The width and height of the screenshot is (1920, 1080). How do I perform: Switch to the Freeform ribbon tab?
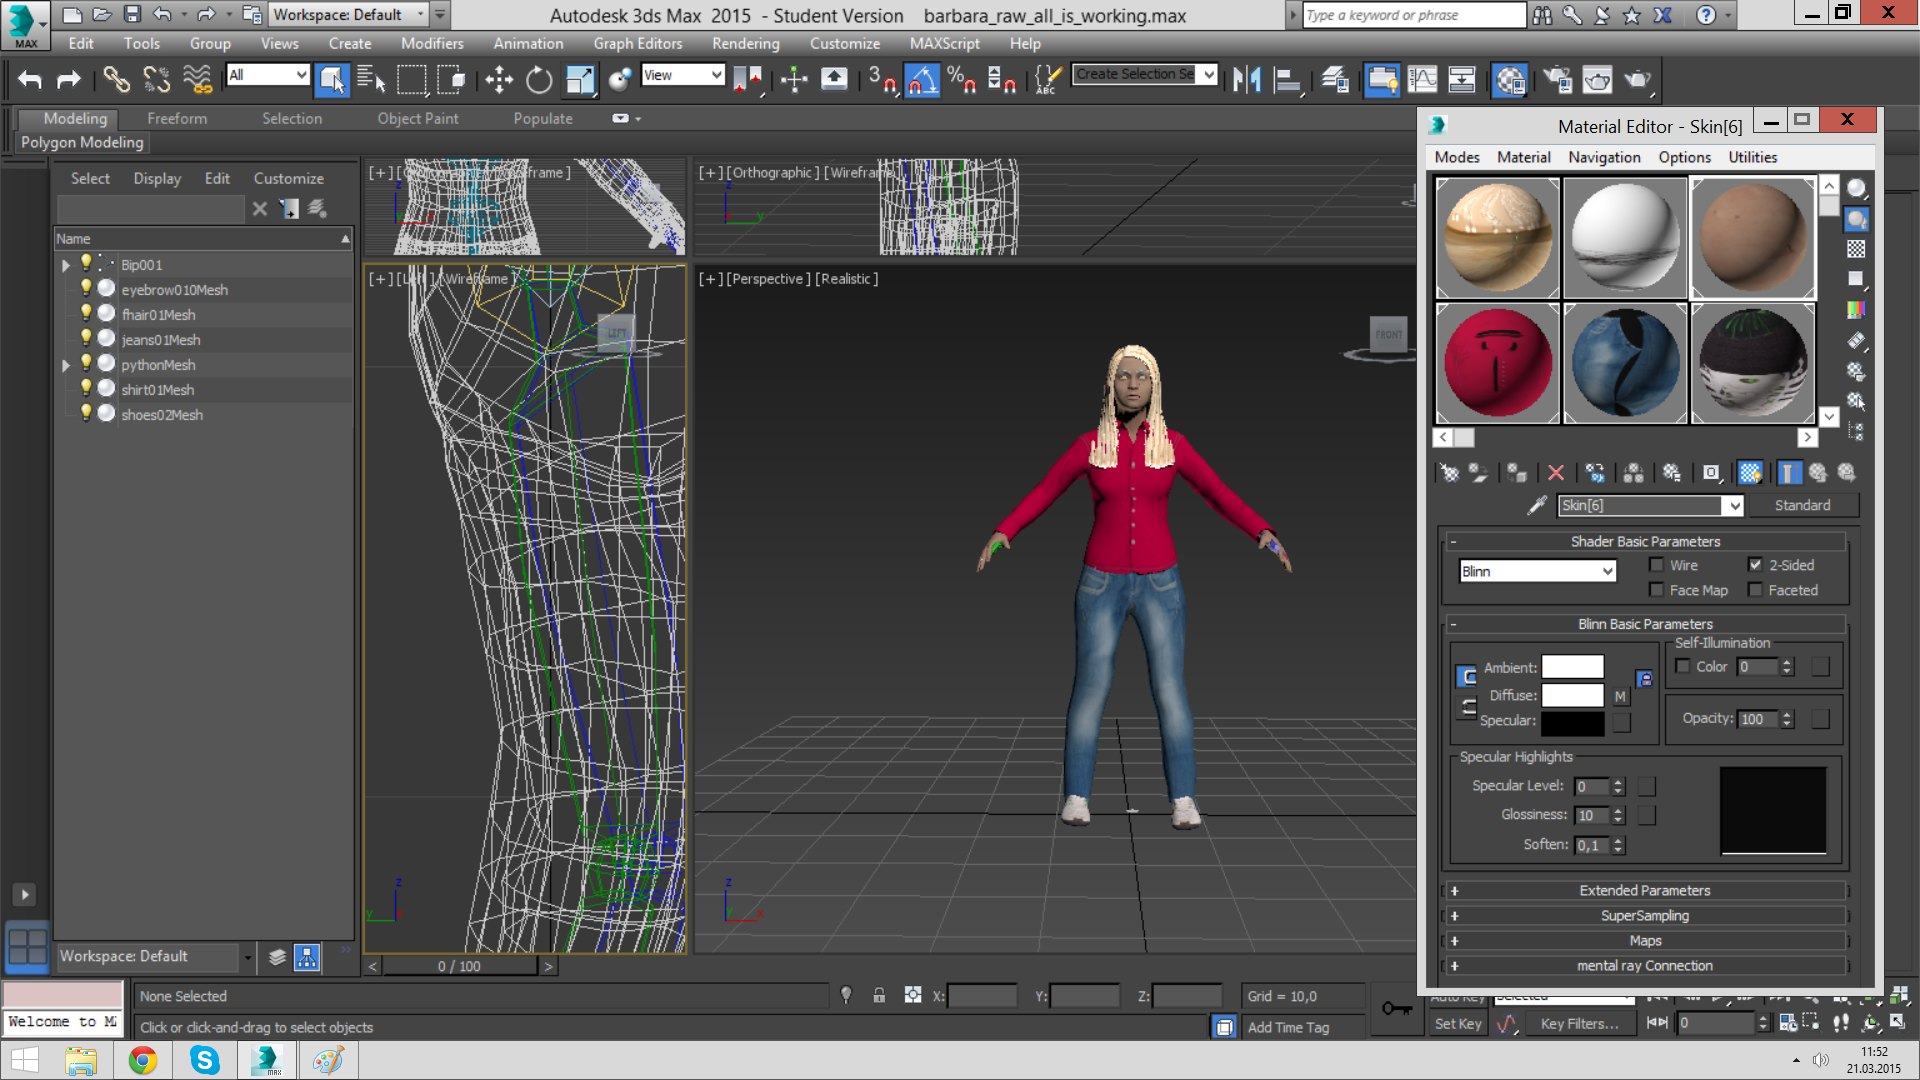pyautogui.click(x=177, y=118)
